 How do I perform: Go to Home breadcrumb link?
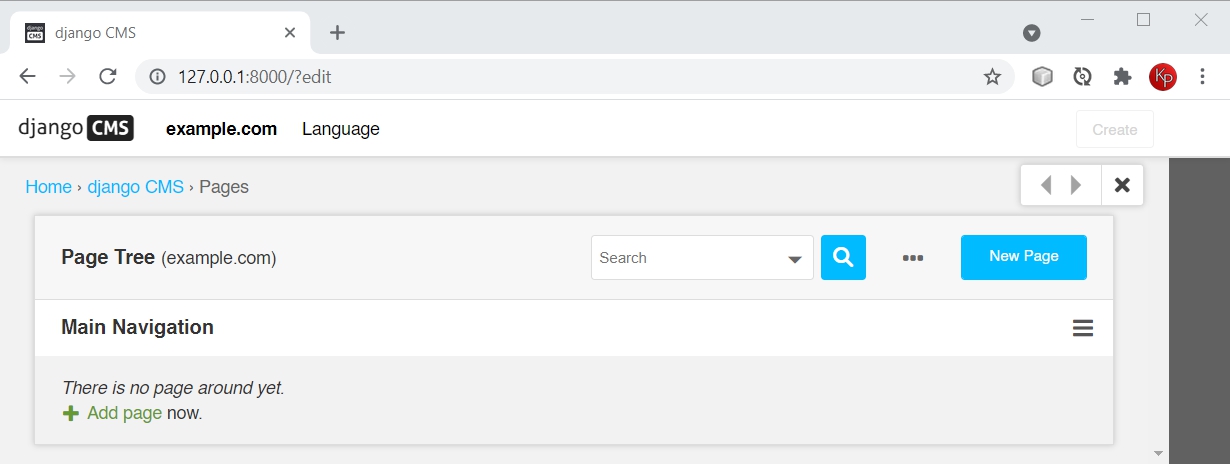[x=48, y=187]
